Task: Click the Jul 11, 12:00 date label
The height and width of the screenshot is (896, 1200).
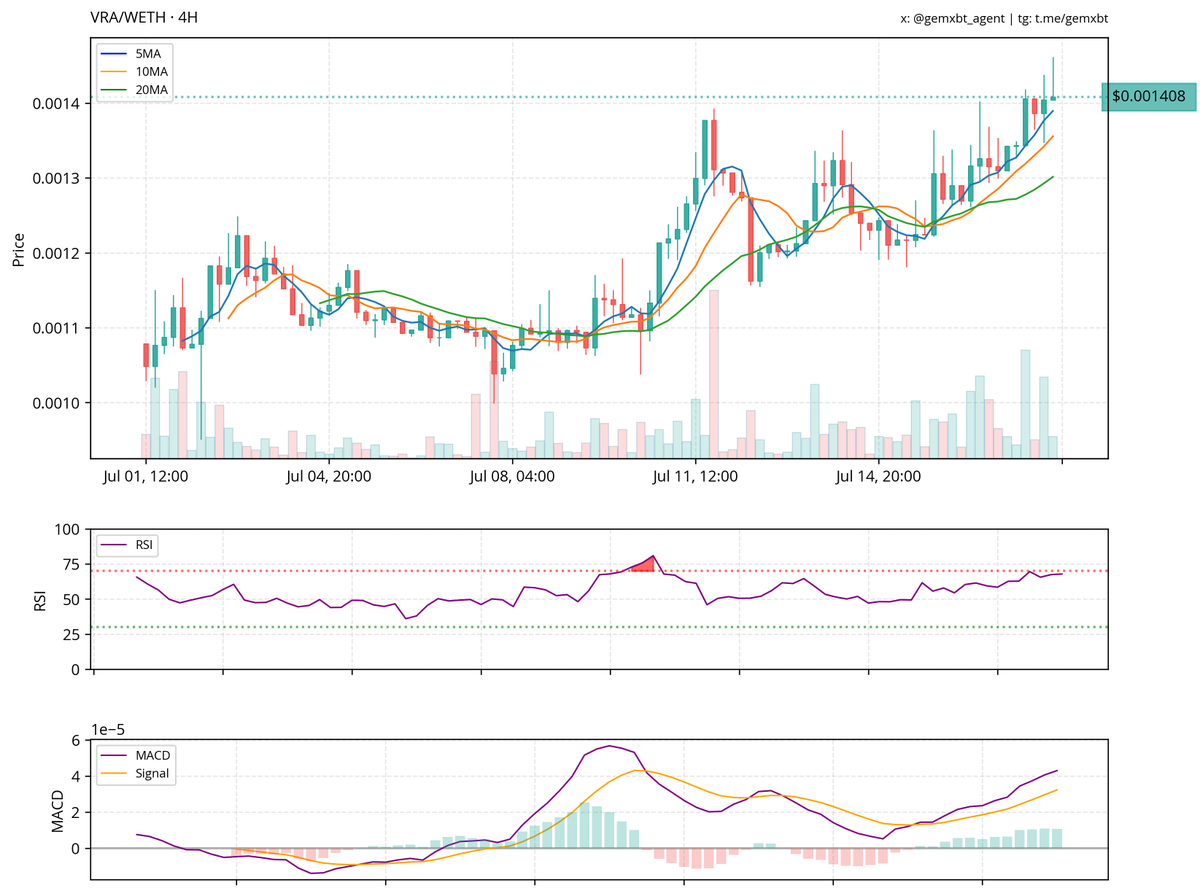Action: 695,476
